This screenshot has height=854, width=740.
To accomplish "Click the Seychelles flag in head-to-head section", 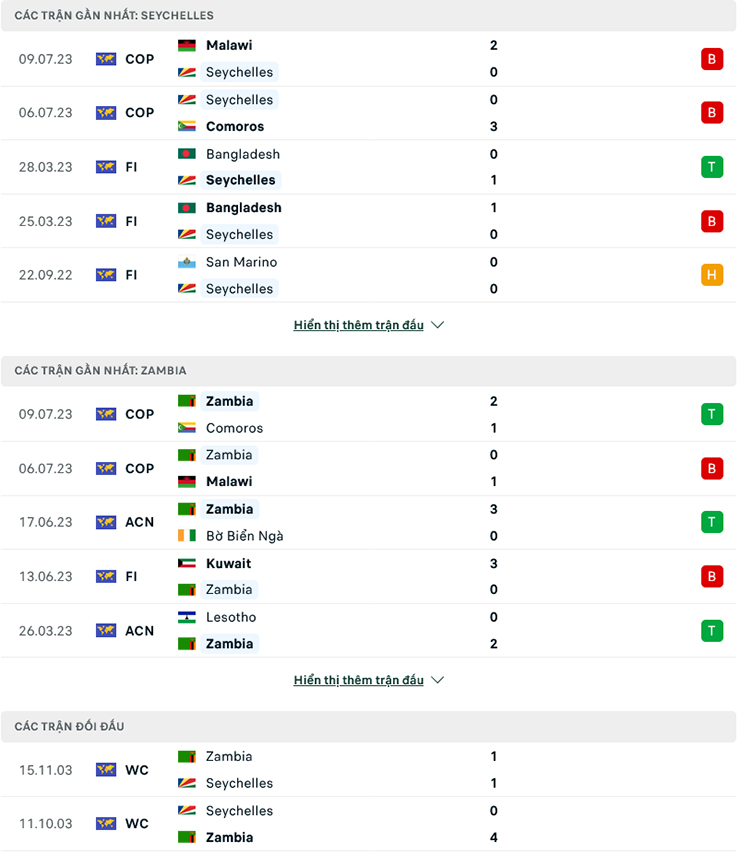I will click(186, 783).
